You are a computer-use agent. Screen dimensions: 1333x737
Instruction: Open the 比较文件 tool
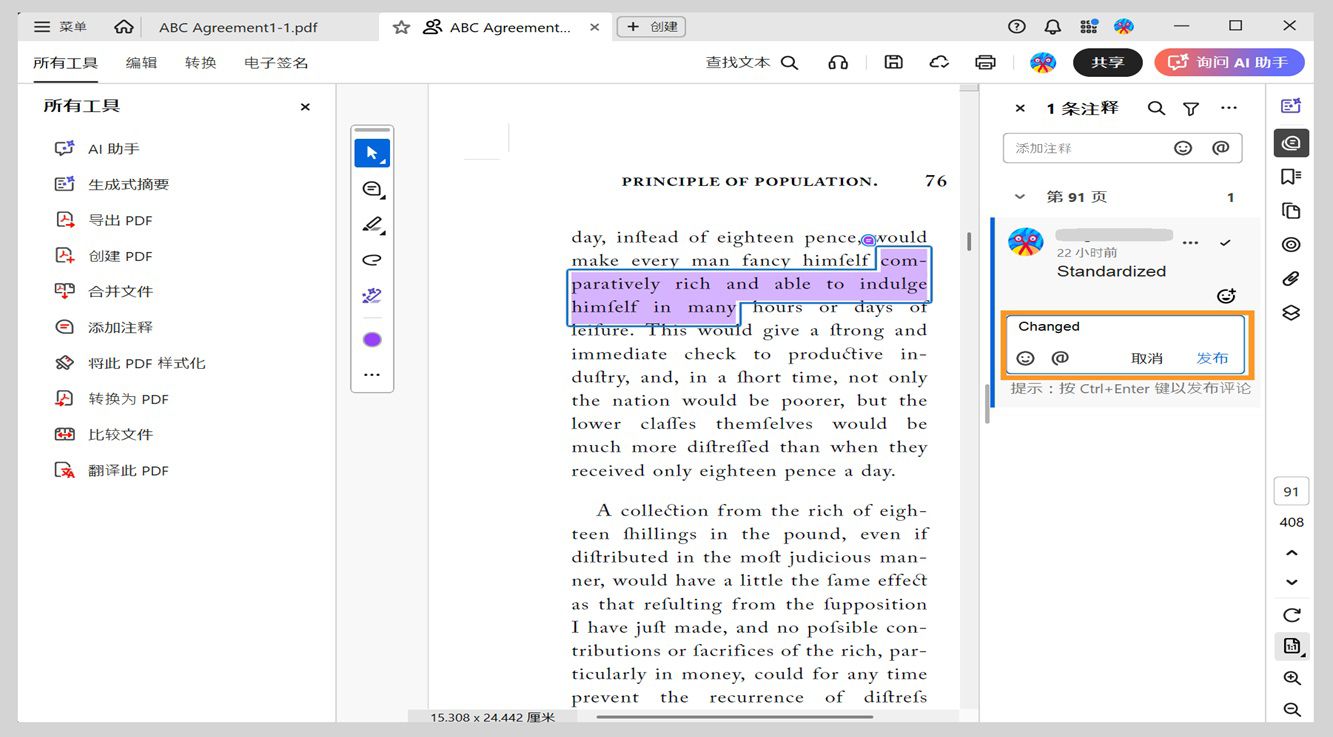pos(104,434)
